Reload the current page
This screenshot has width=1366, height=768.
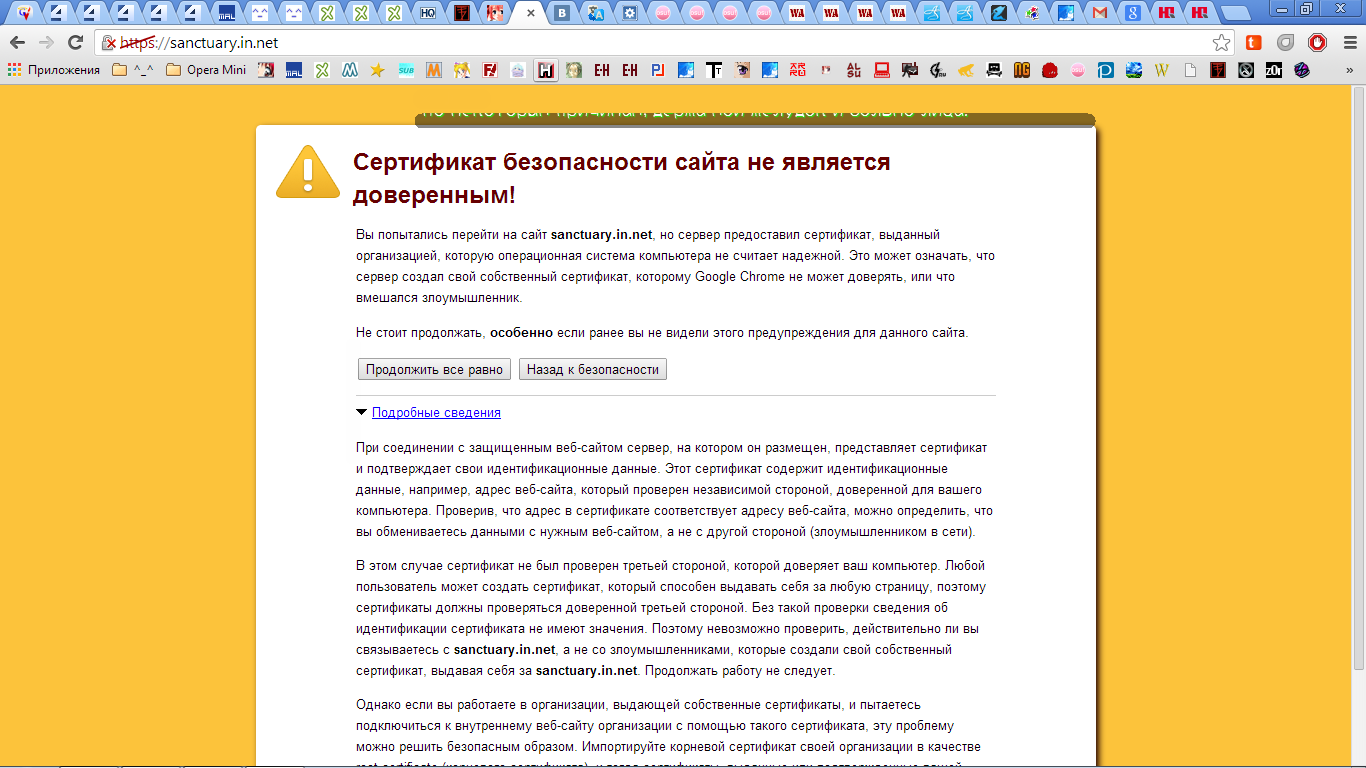pos(75,42)
